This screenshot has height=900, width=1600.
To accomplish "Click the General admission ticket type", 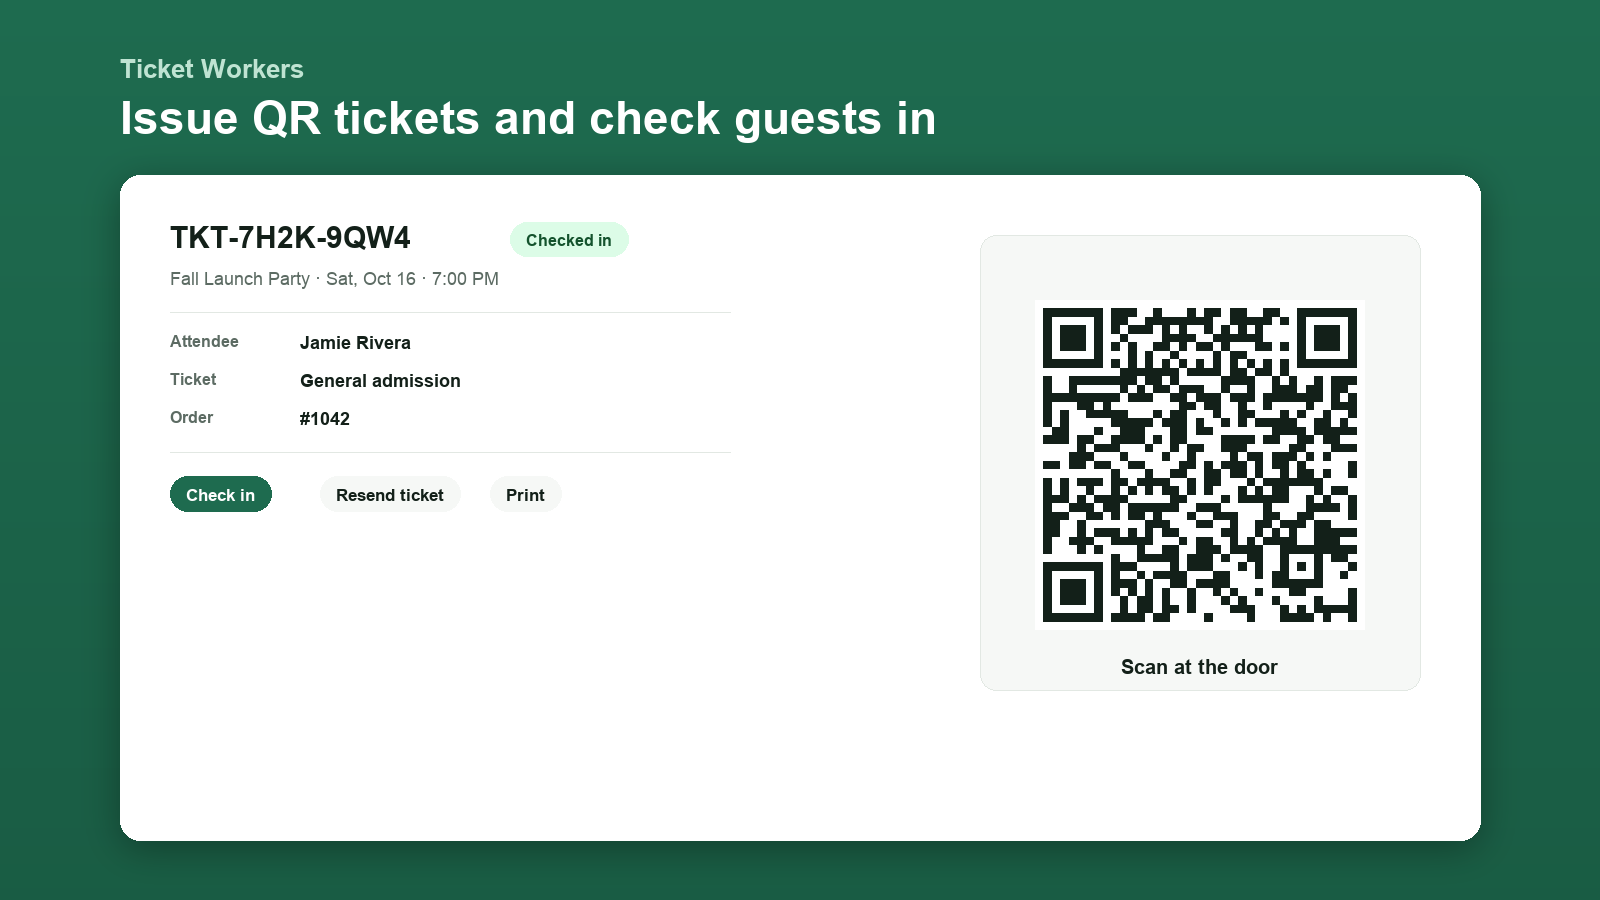I will point(380,381).
